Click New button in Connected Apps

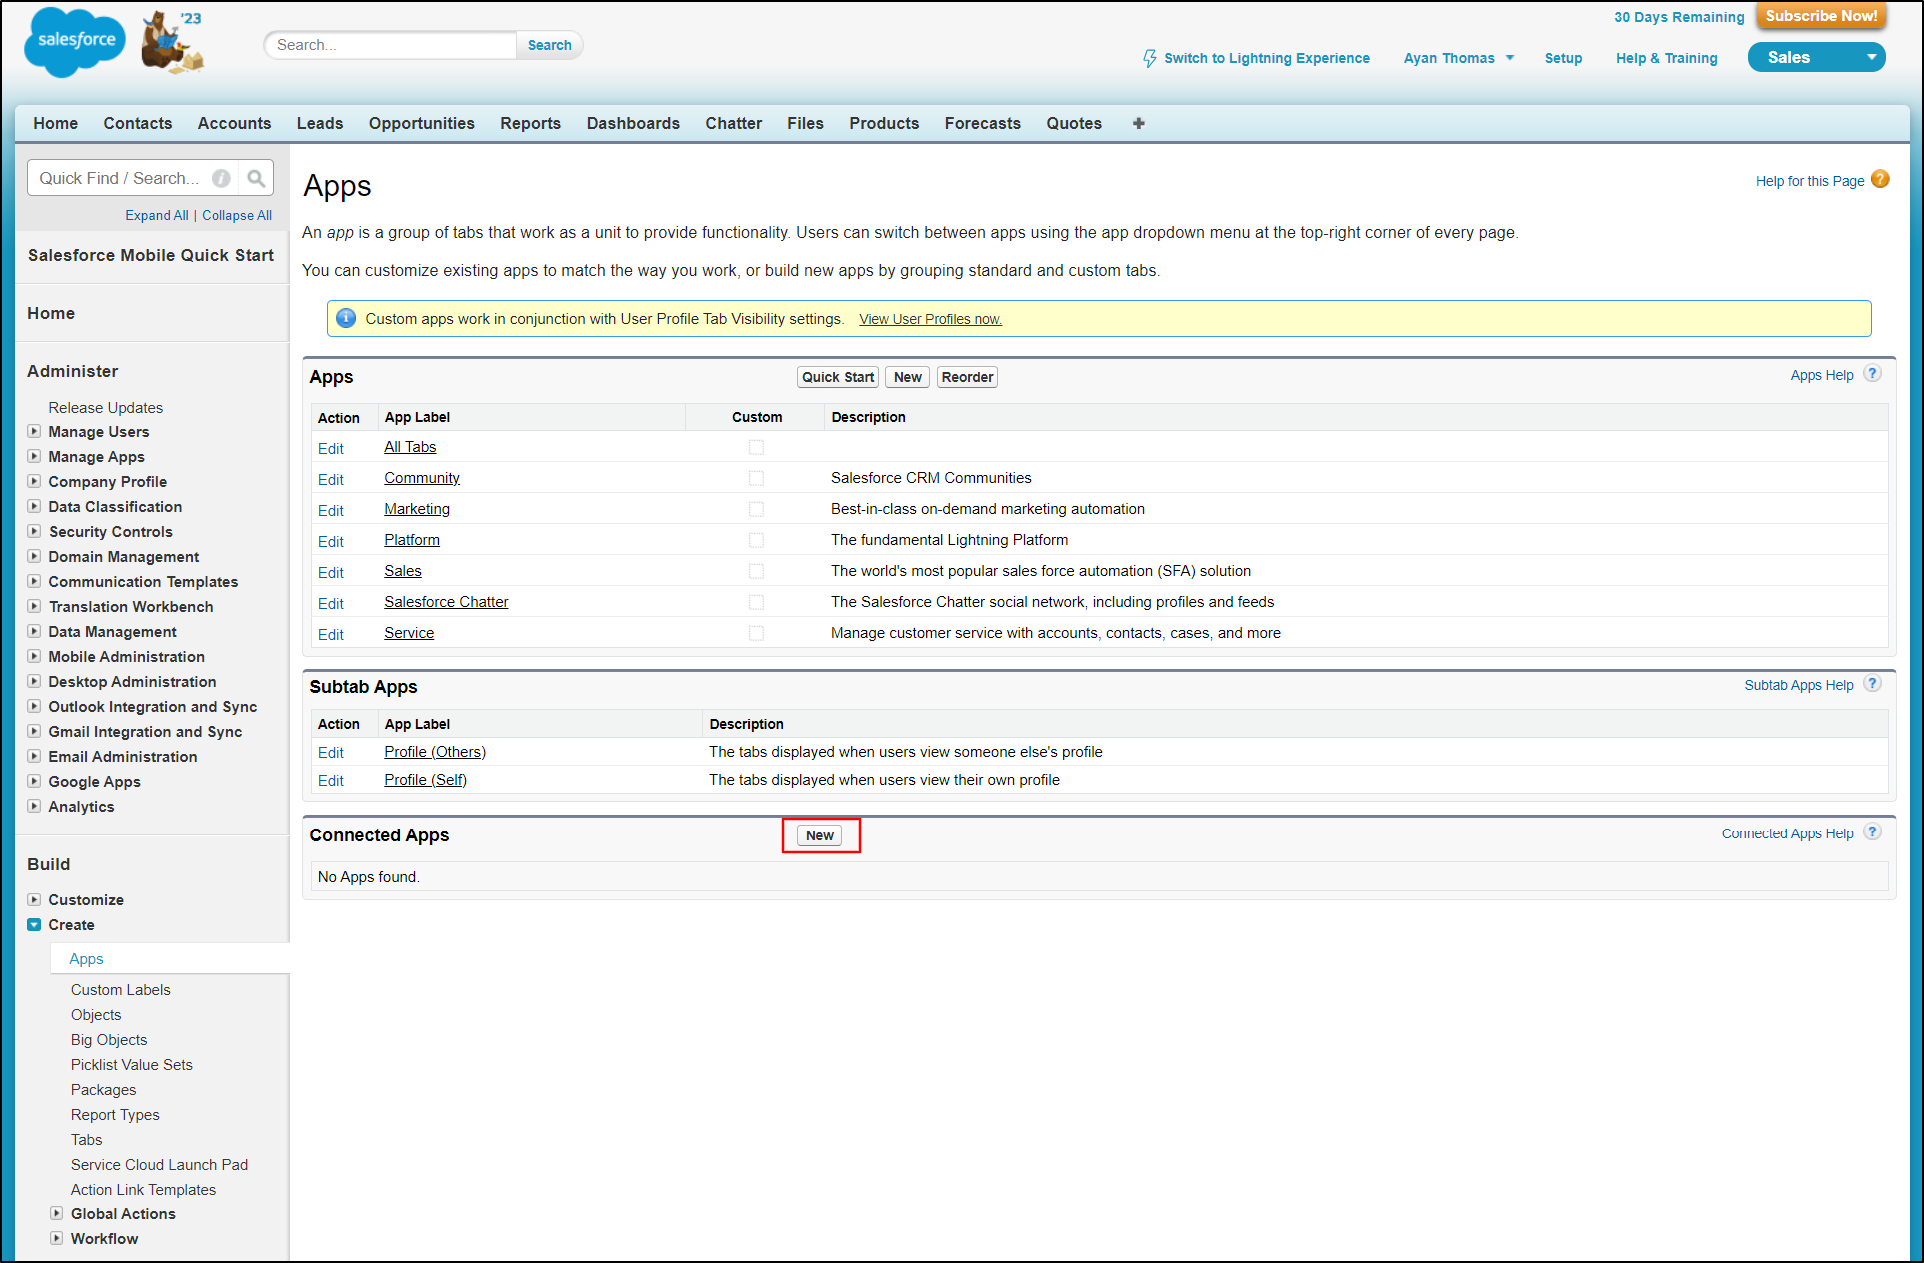[x=819, y=835]
